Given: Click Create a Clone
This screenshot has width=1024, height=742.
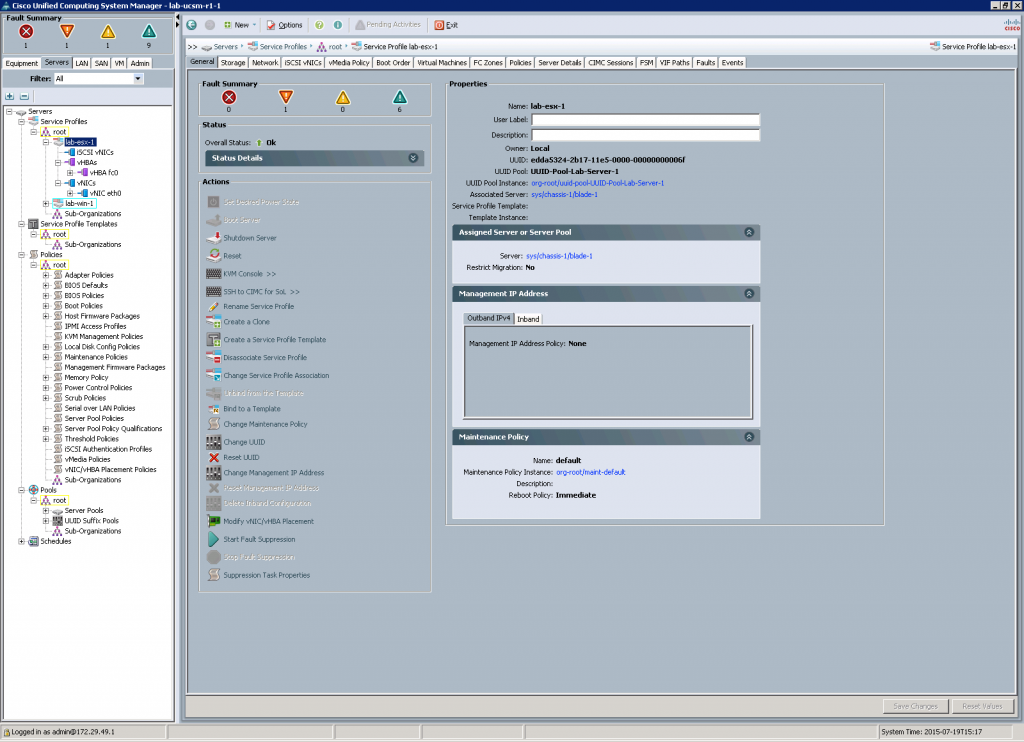Looking at the screenshot, I should click(x=246, y=322).
